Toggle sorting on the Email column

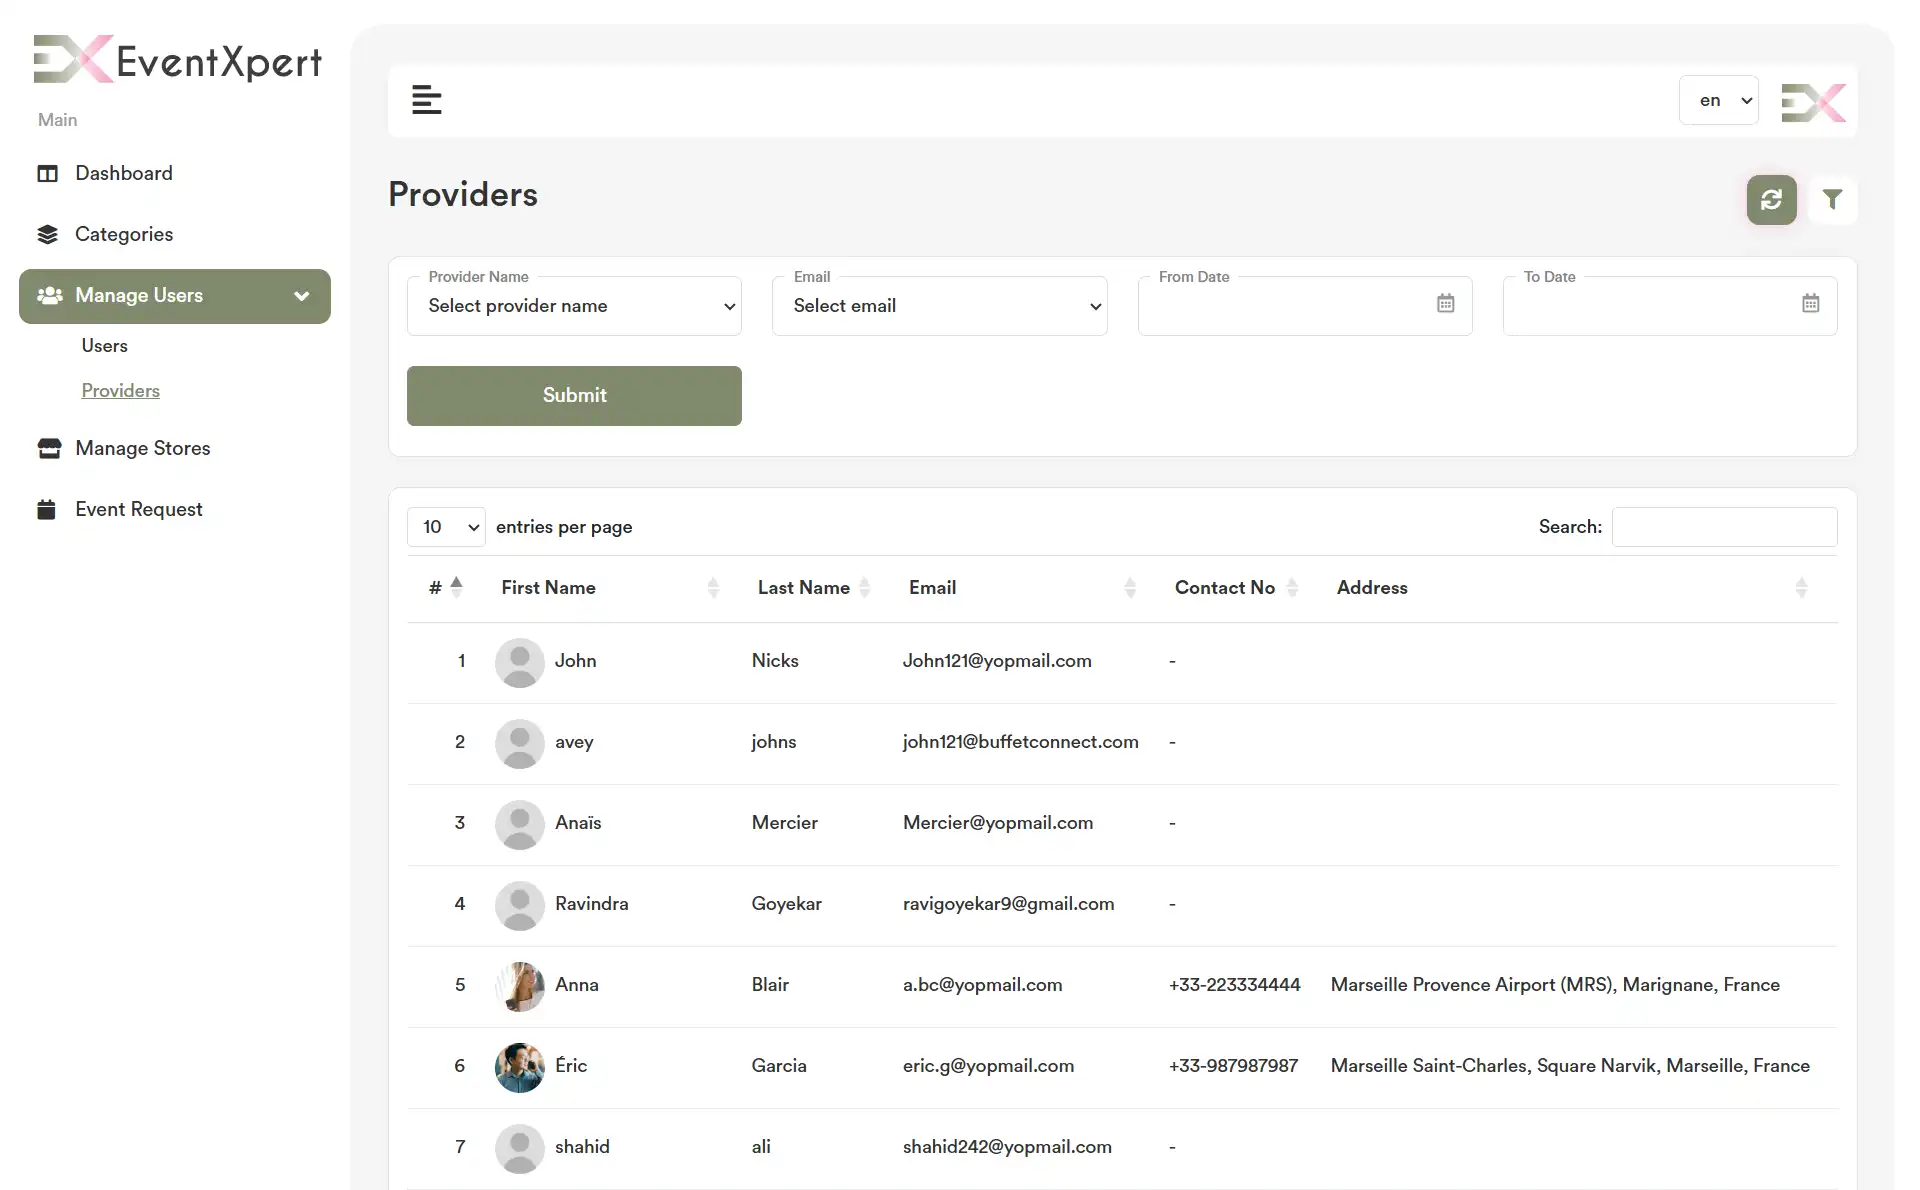coord(1130,588)
